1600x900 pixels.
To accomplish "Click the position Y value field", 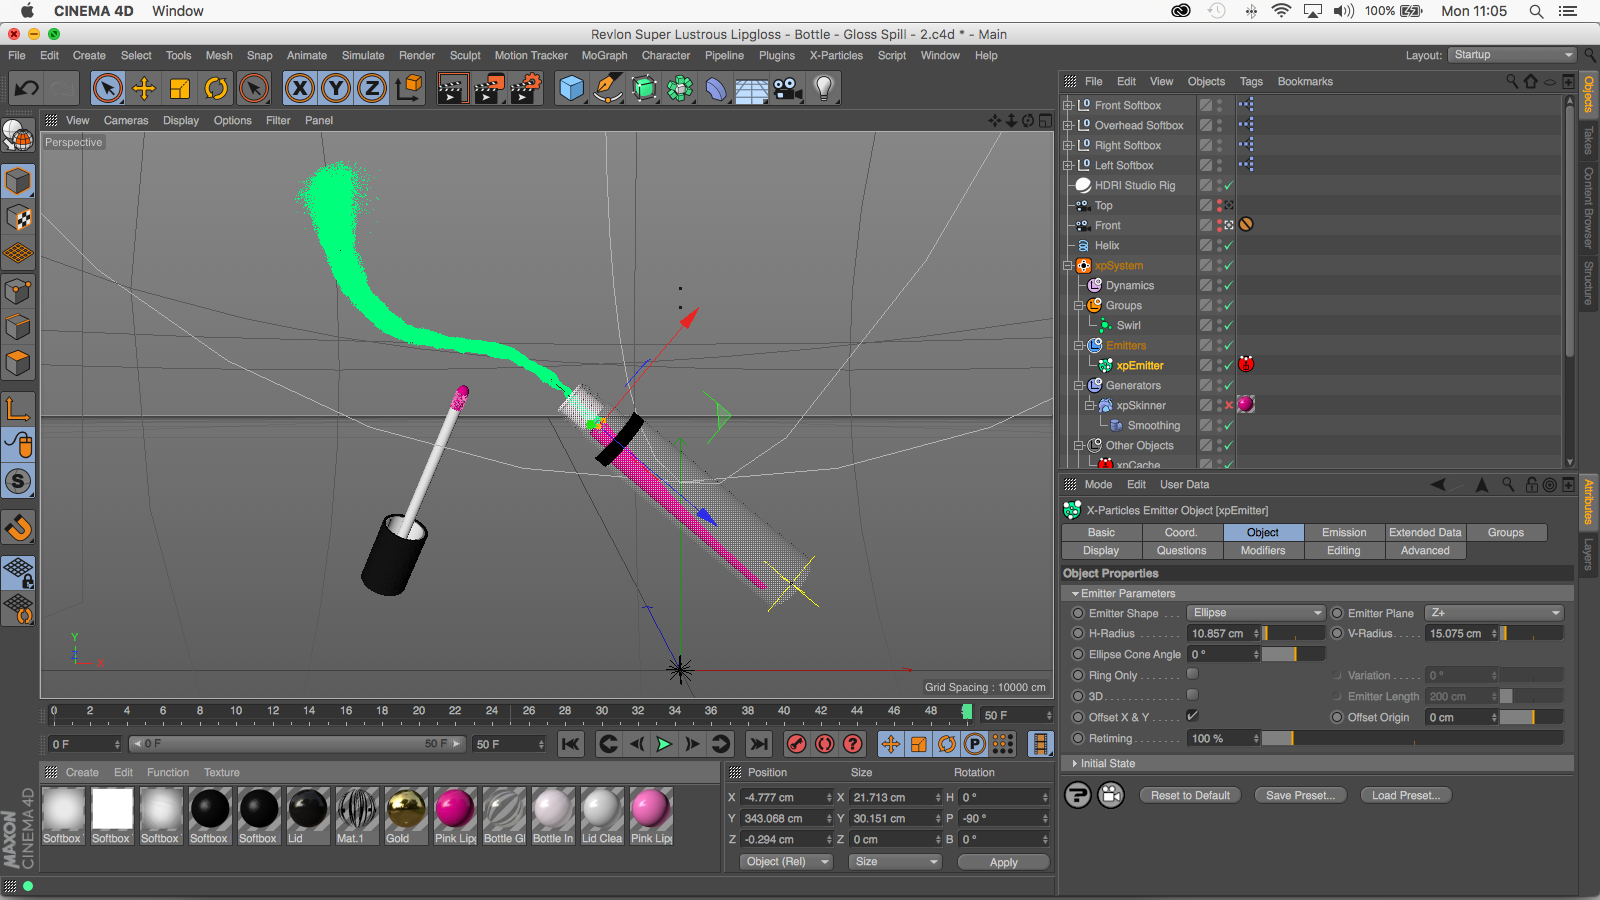I will click(787, 818).
